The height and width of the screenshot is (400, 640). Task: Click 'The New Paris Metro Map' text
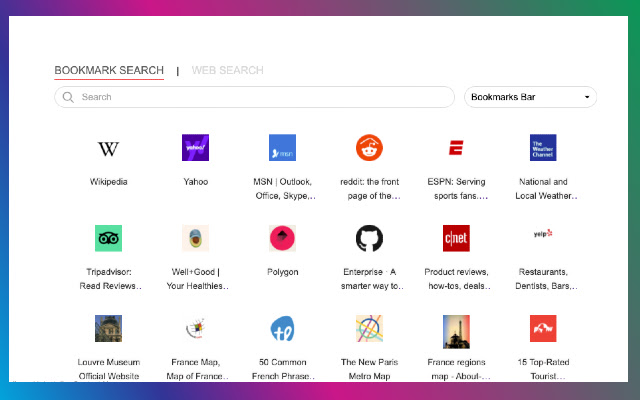click(369, 369)
